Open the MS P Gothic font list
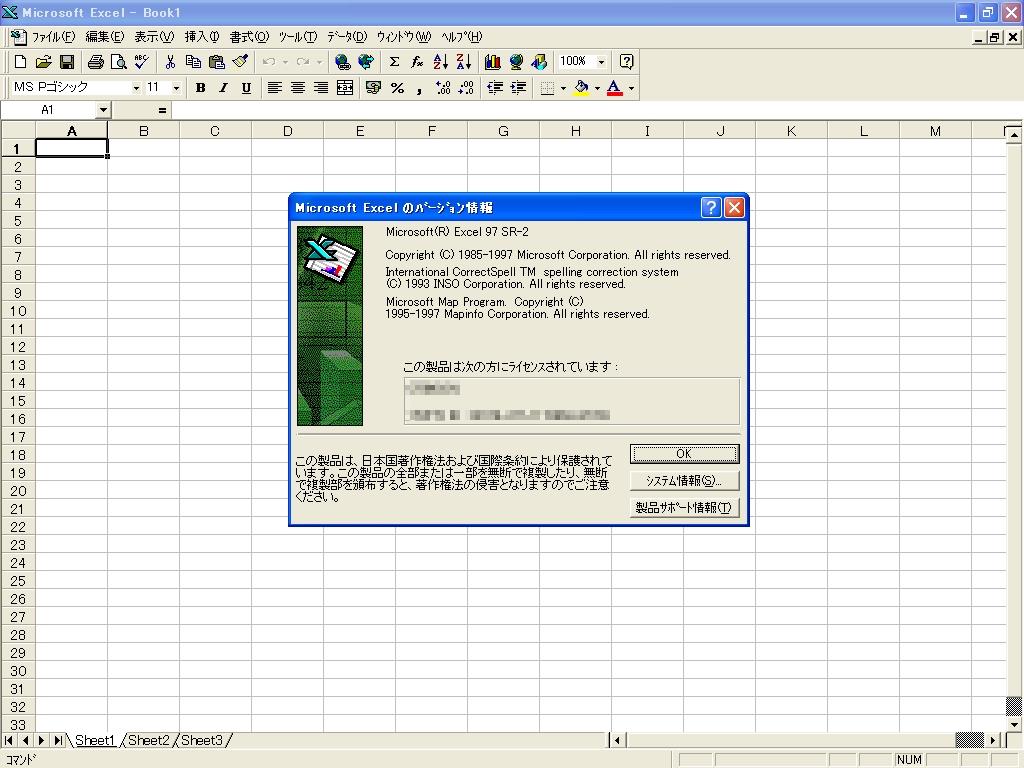Viewport: 1024px width, 768px height. 136,88
